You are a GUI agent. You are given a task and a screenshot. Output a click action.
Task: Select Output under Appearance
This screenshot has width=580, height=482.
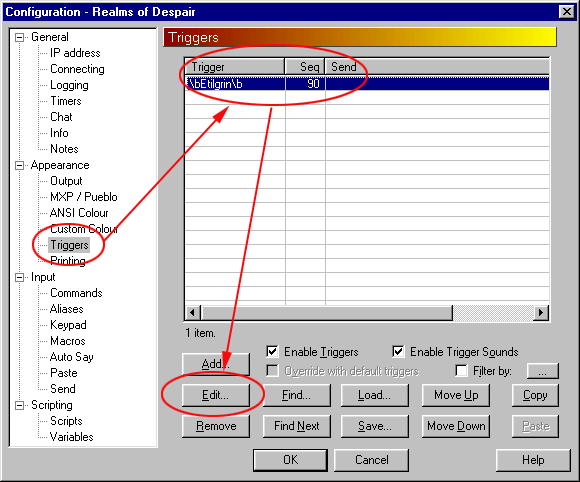pyautogui.click(x=66, y=181)
